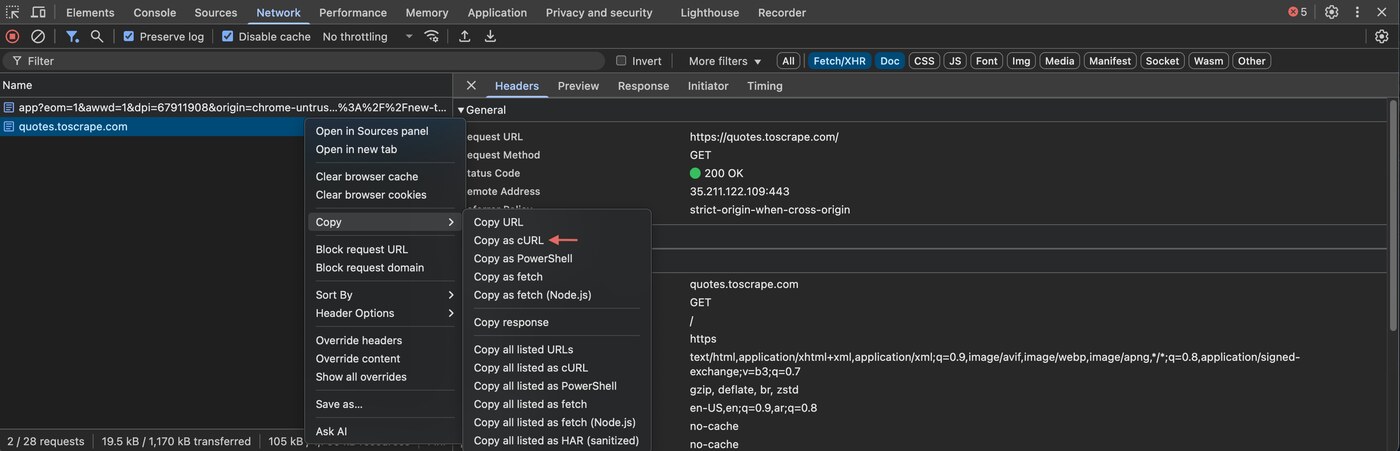The height and width of the screenshot is (451, 1400).
Task: Choose Ask AI menu entry
Action: pyautogui.click(x=331, y=431)
